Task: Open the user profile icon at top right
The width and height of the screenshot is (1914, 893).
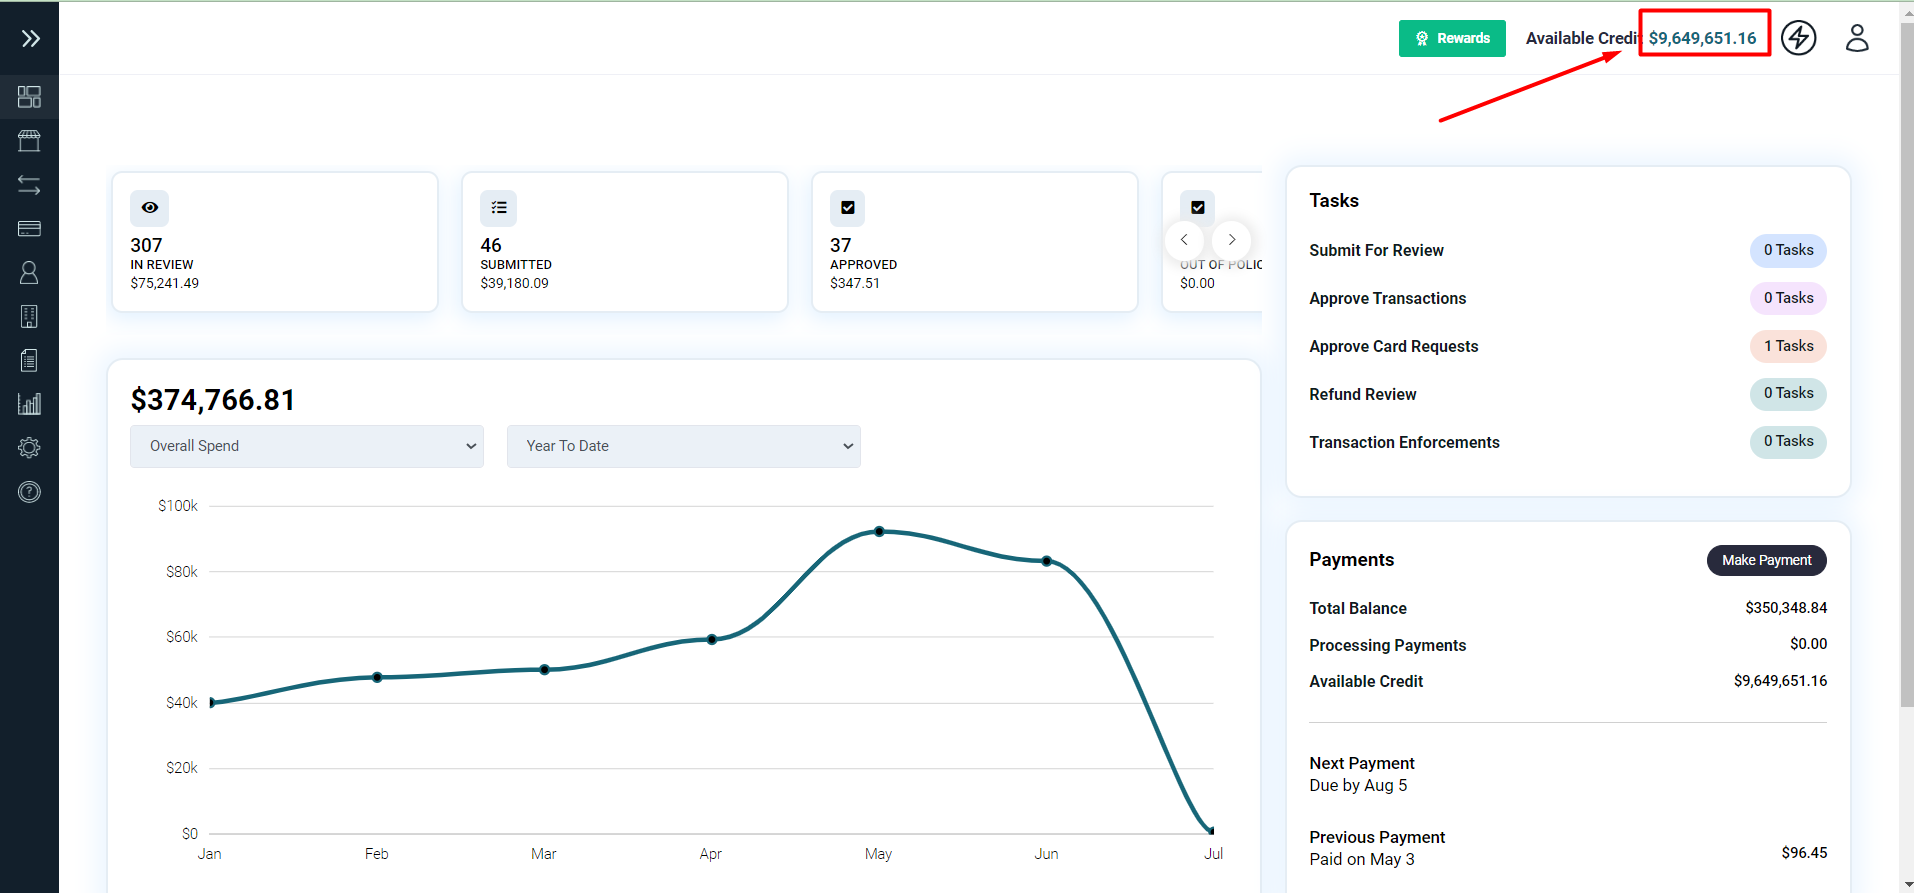Action: tap(1856, 38)
